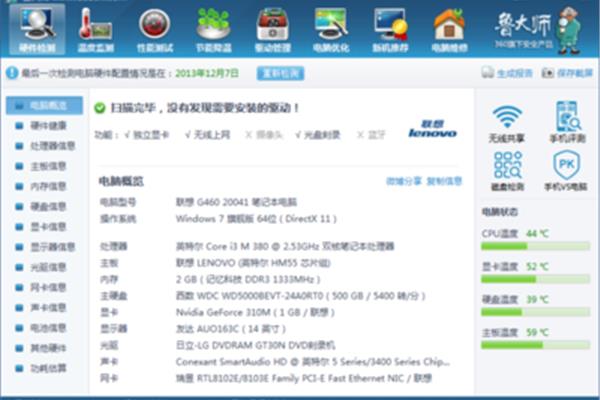
Task: Click the 生成报告 generate report link
Action: coord(514,73)
